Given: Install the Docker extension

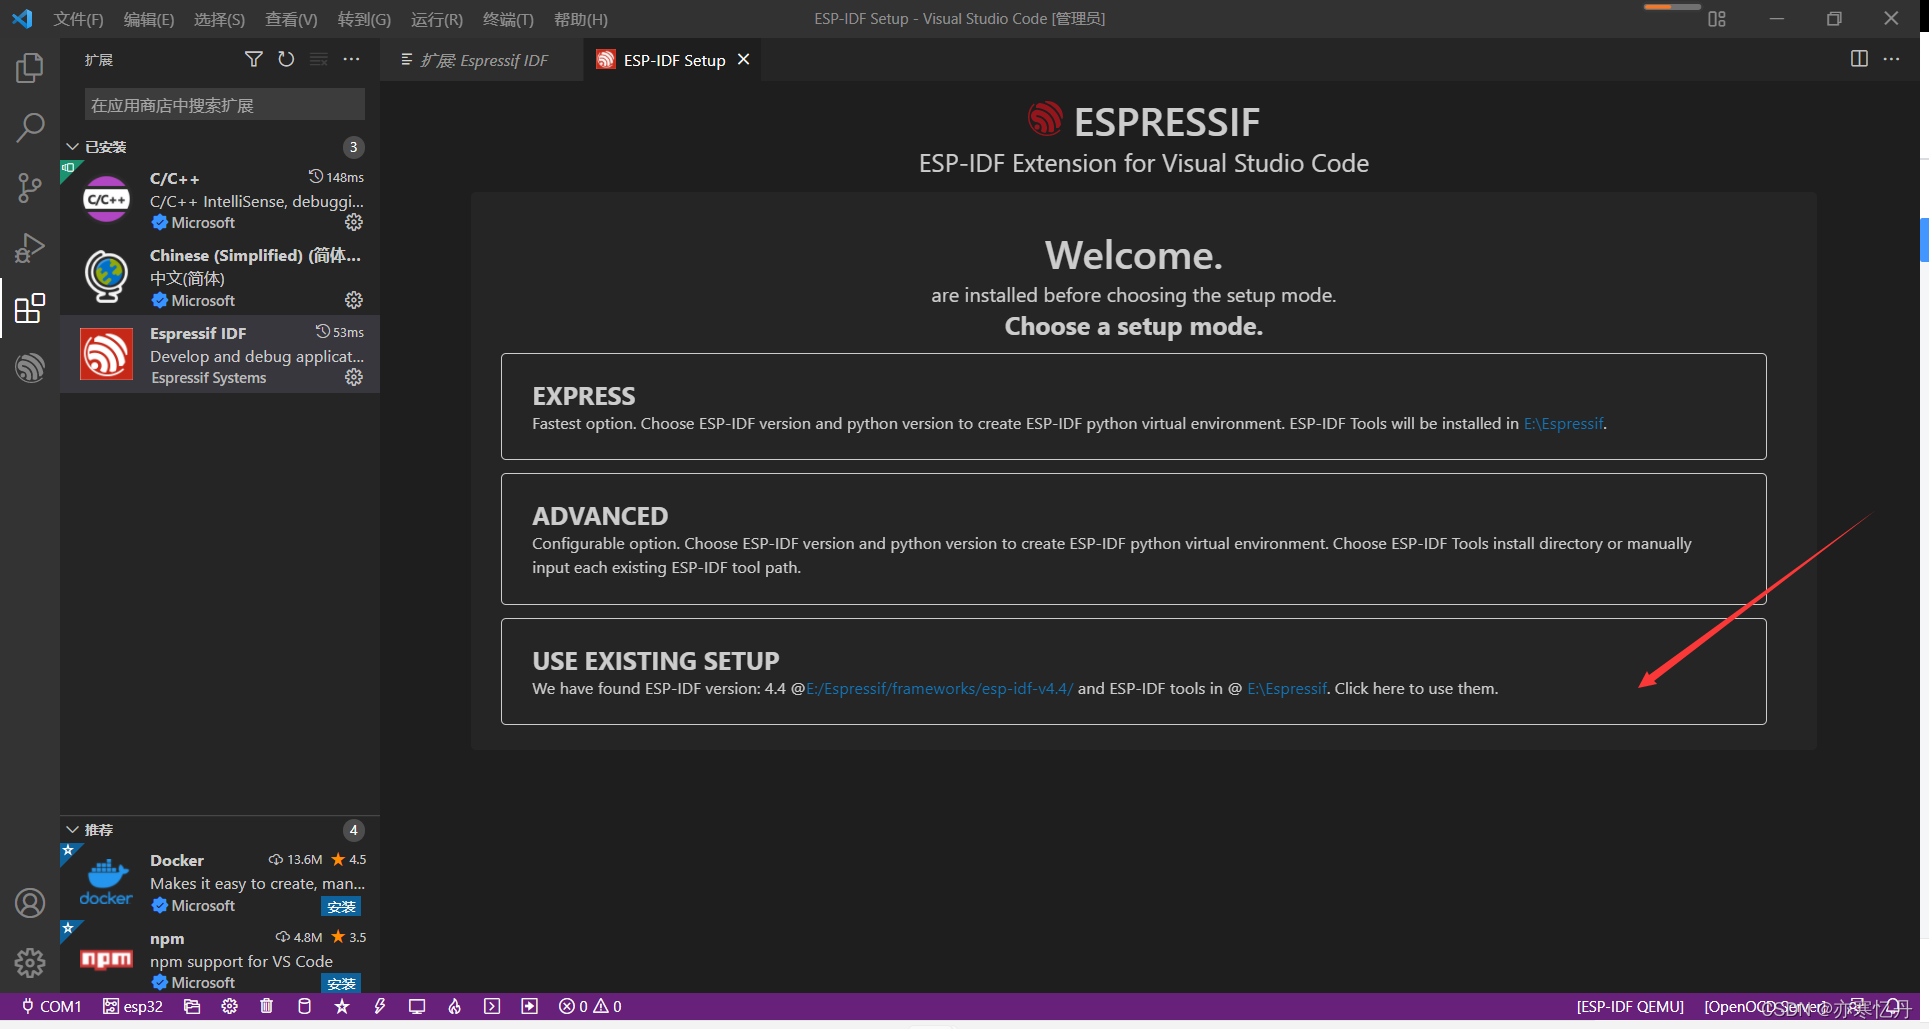Looking at the screenshot, I should [x=341, y=907].
